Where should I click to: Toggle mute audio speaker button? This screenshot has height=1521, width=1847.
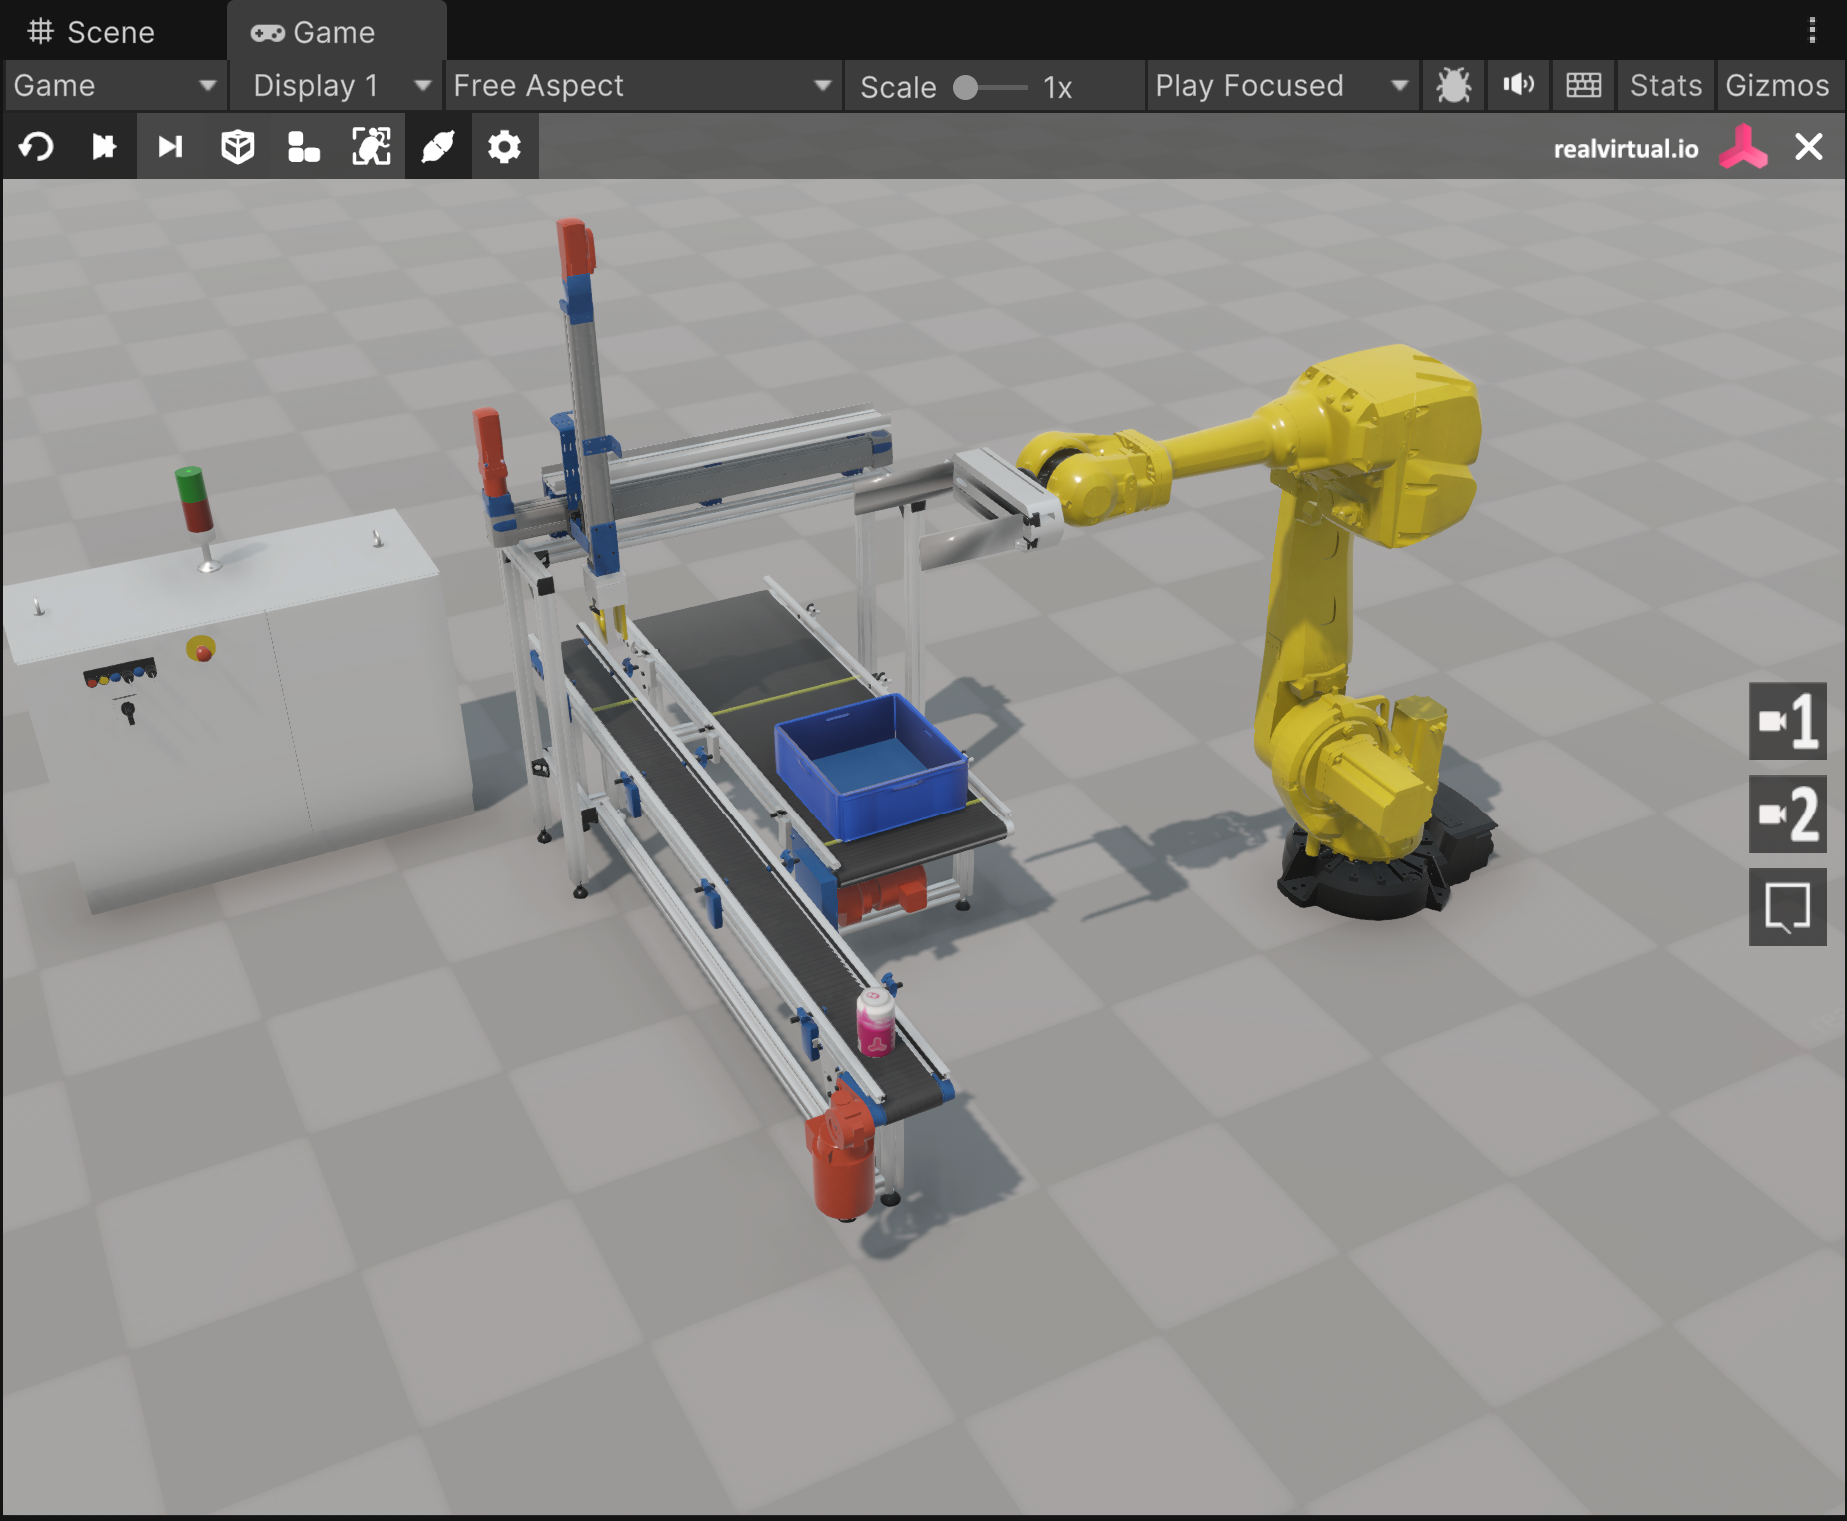click(1518, 85)
